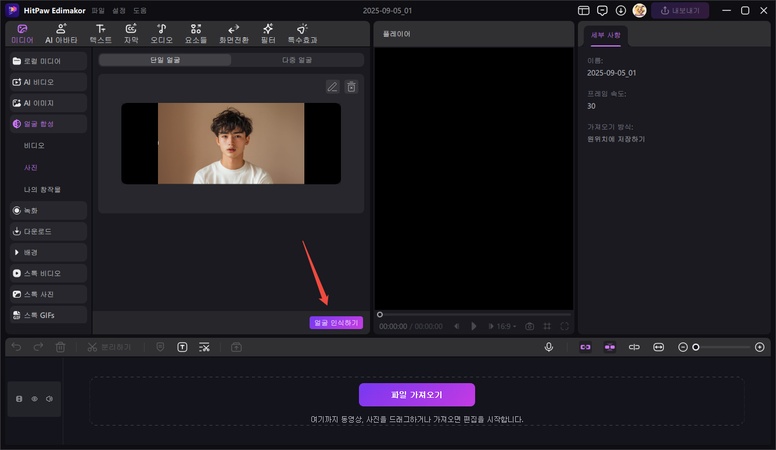
Task: Open the 미디어 media tab
Action: 22,34
